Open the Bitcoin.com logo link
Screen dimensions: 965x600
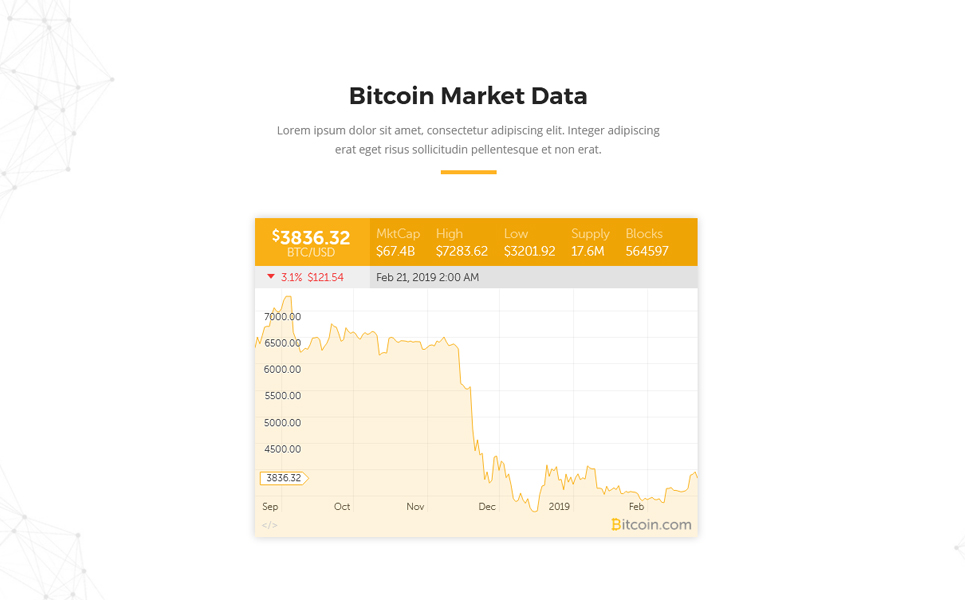[651, 524]
